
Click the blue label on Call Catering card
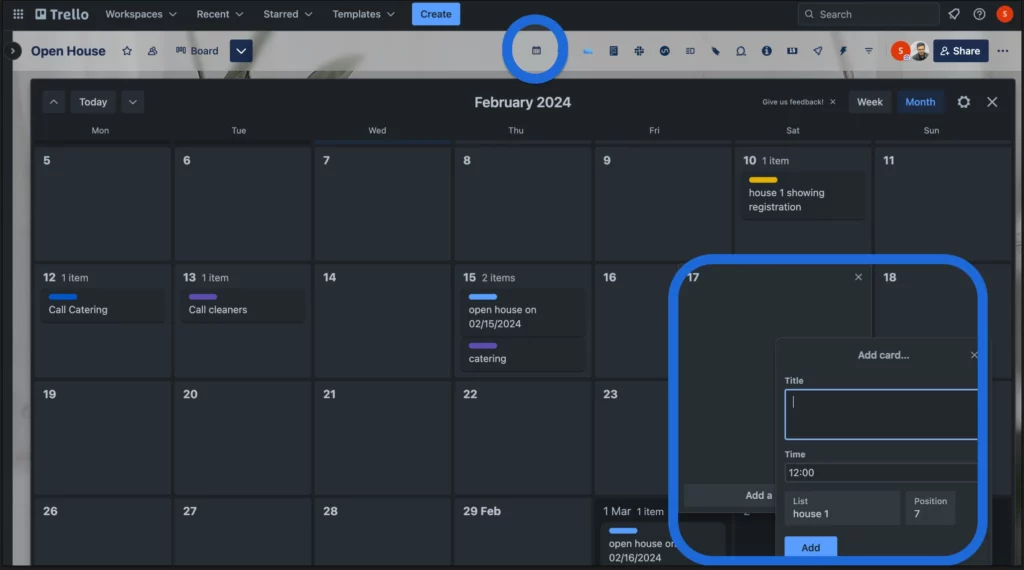pyautogui.click(x=63, y=296)
